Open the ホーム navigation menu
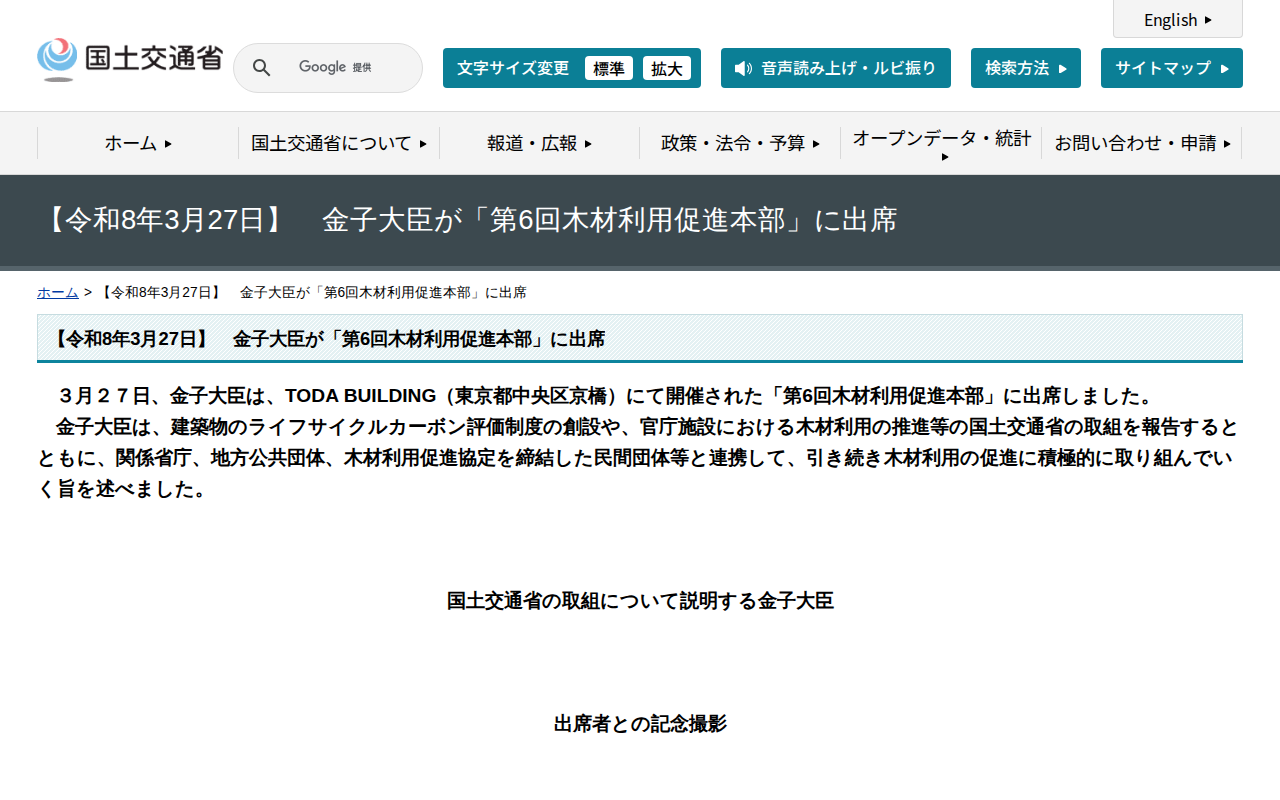1280x800 pixels. pos(138,143)
